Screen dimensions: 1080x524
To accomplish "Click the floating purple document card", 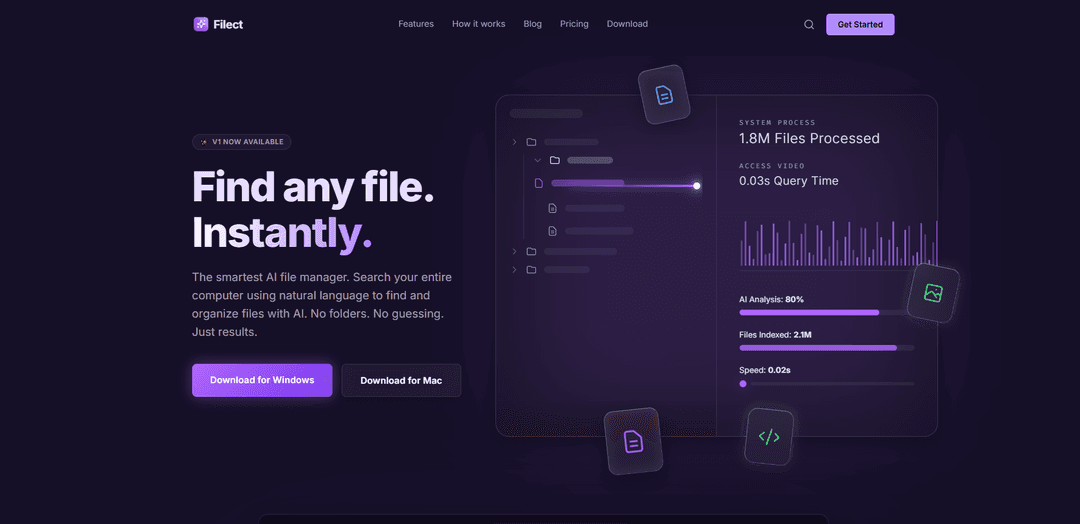I will 633,441.
